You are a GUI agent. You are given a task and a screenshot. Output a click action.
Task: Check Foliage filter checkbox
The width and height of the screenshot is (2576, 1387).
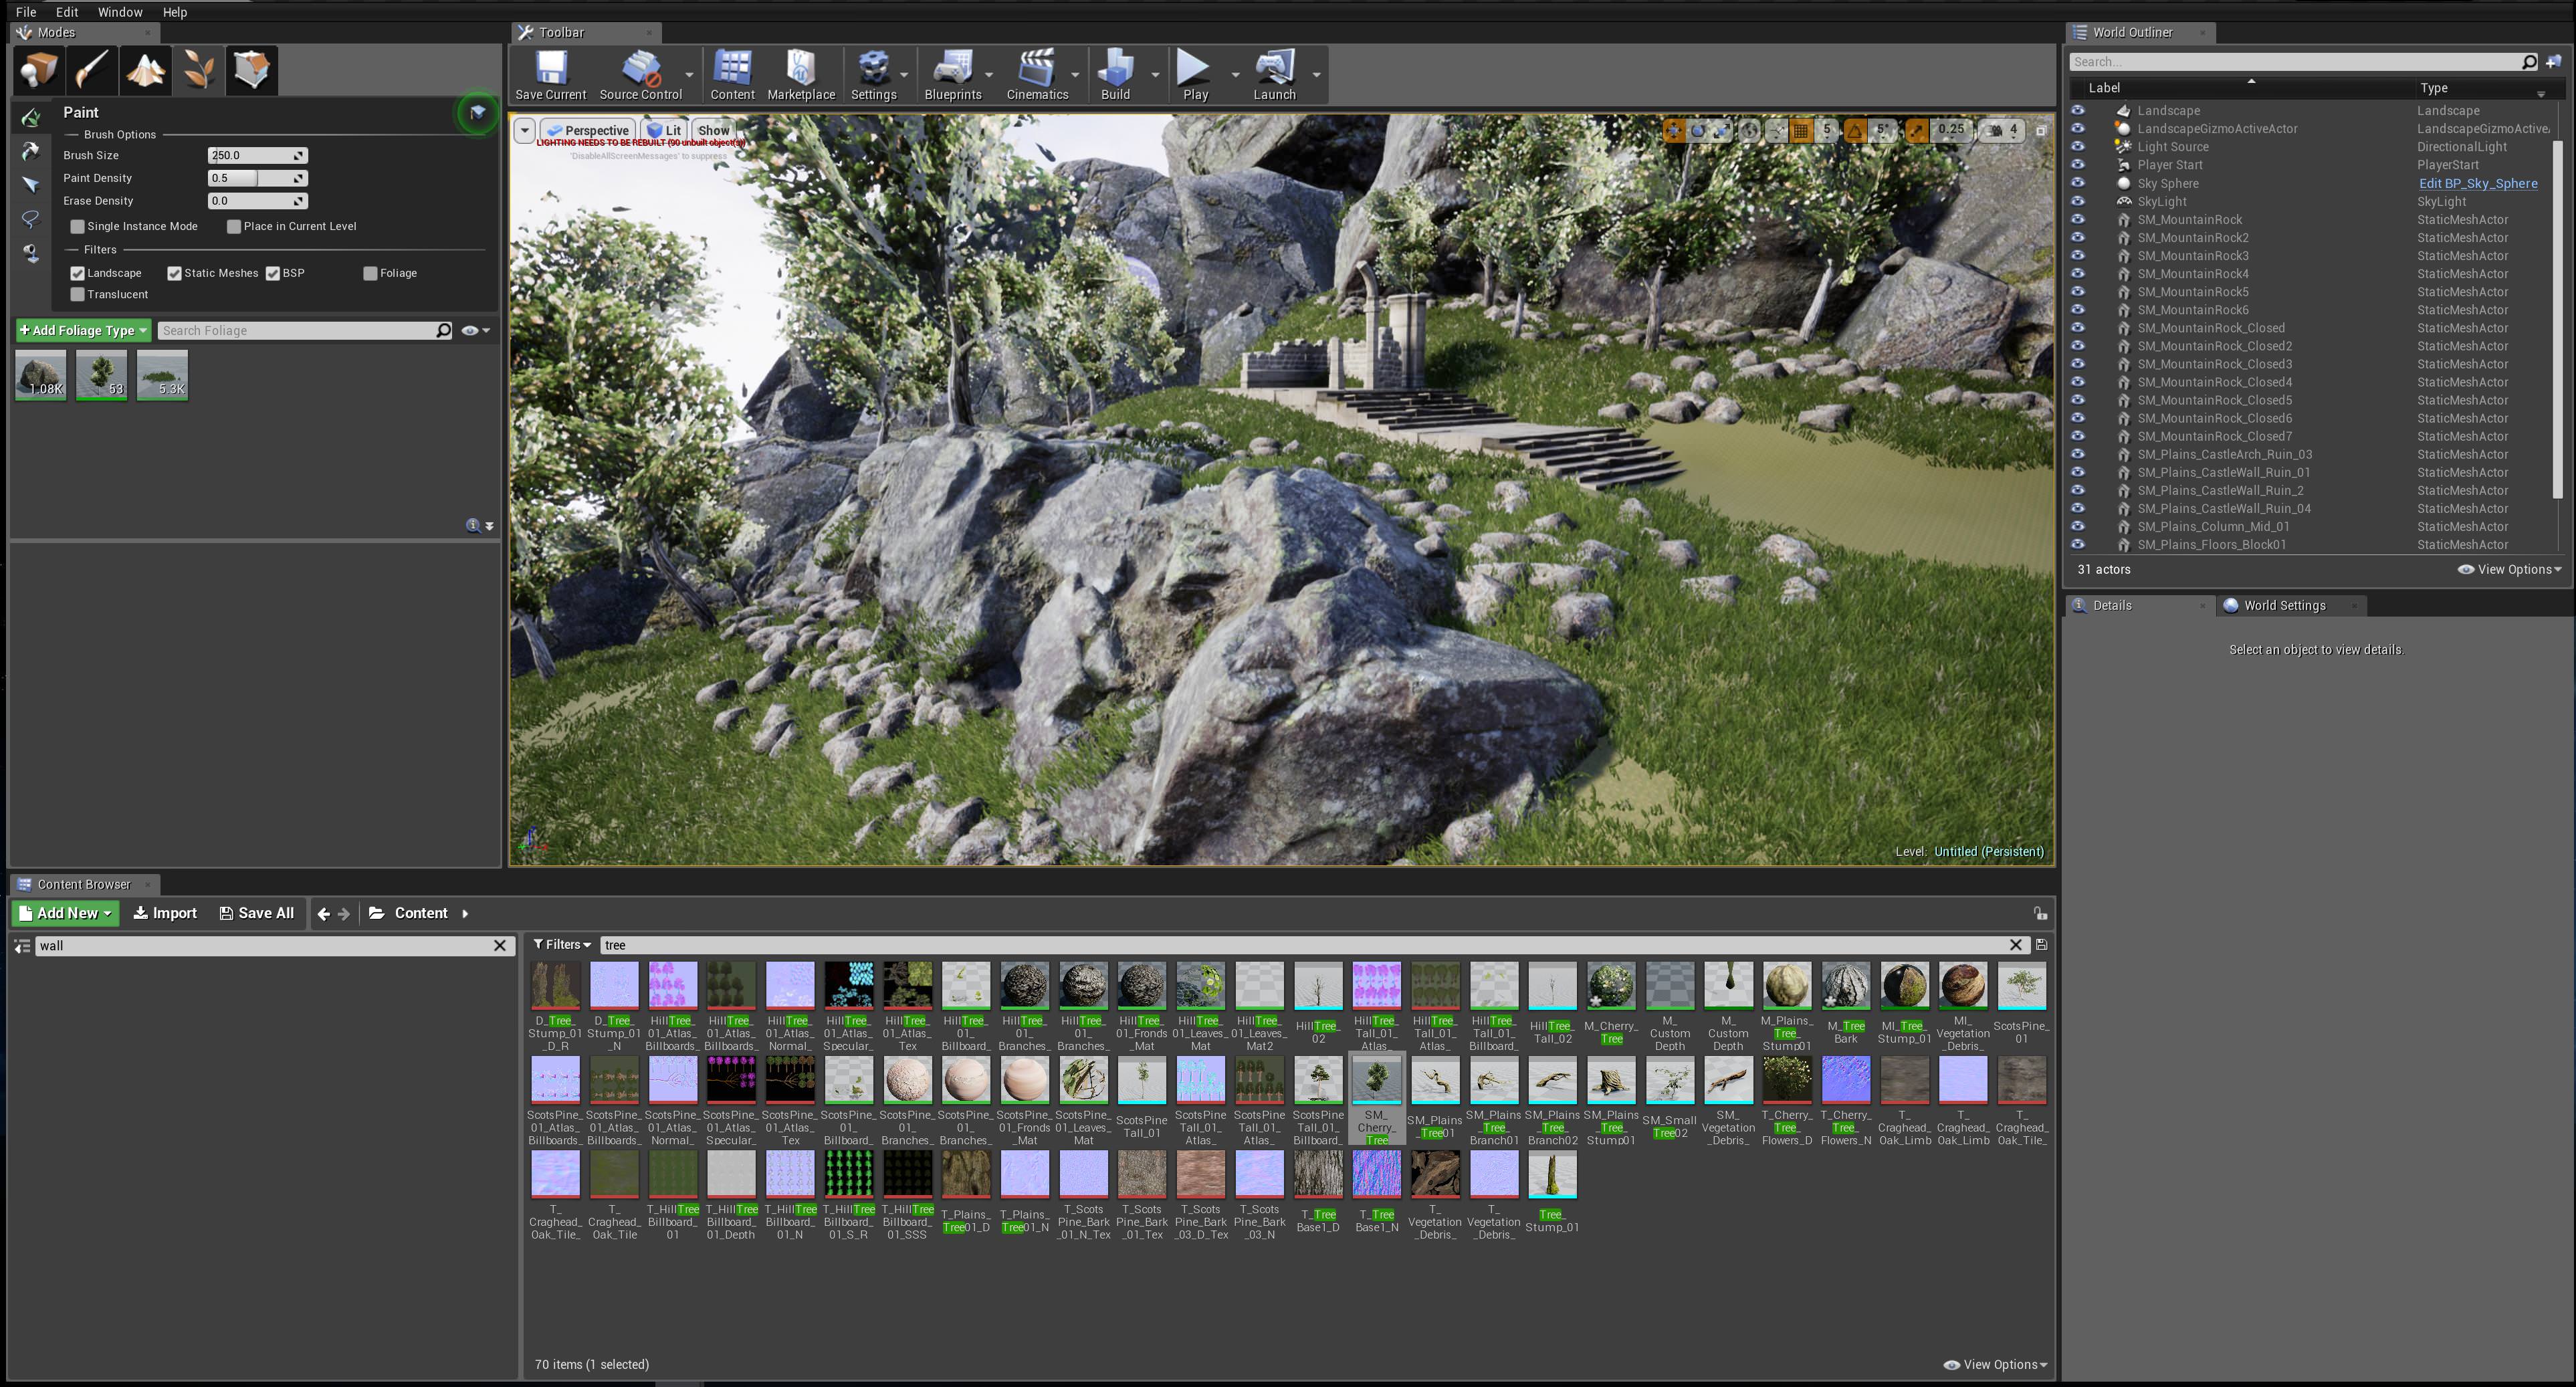[x=370, y=274]
